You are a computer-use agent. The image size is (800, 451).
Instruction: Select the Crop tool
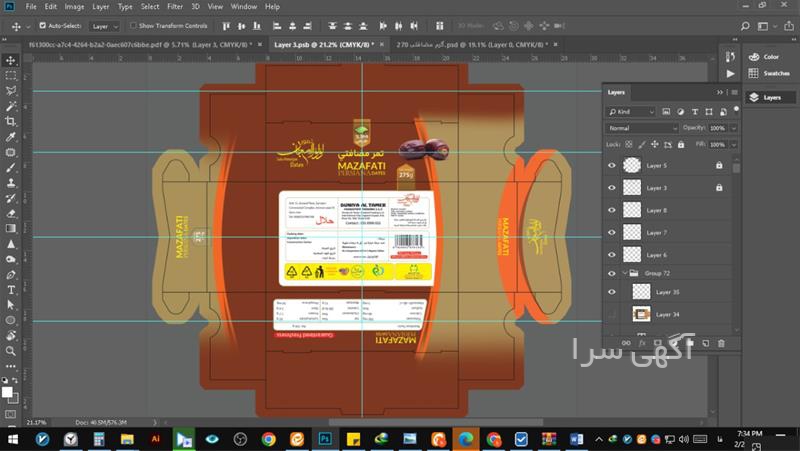coord(10,121)
